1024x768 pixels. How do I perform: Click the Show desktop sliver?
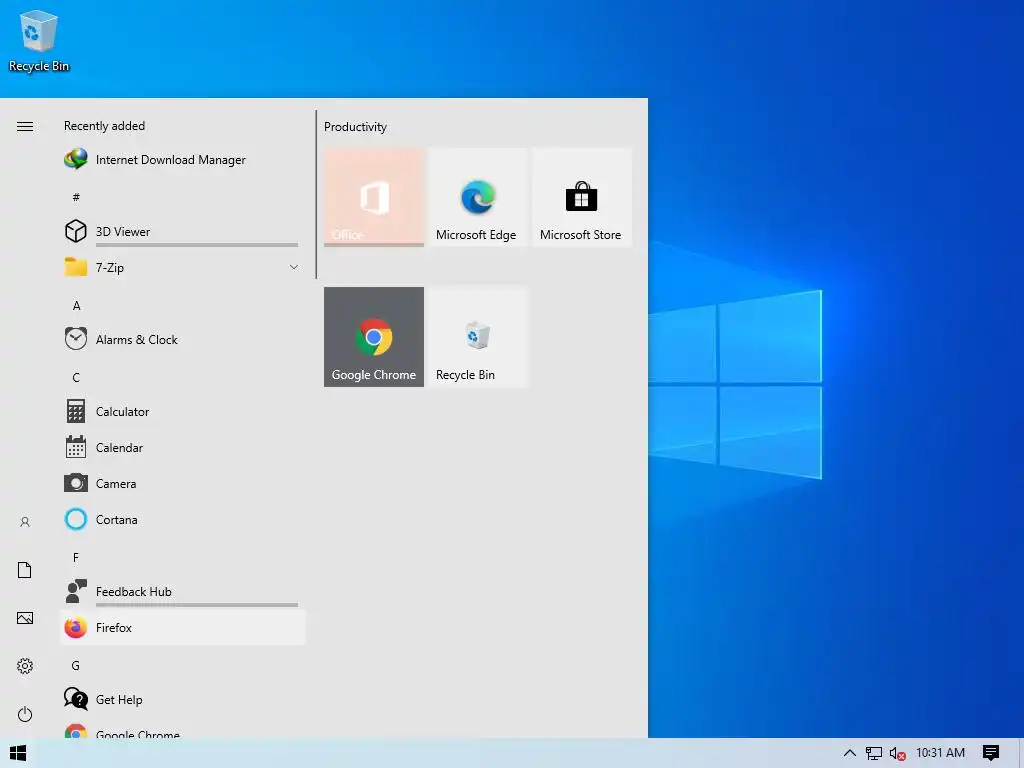pos(1021,753)
